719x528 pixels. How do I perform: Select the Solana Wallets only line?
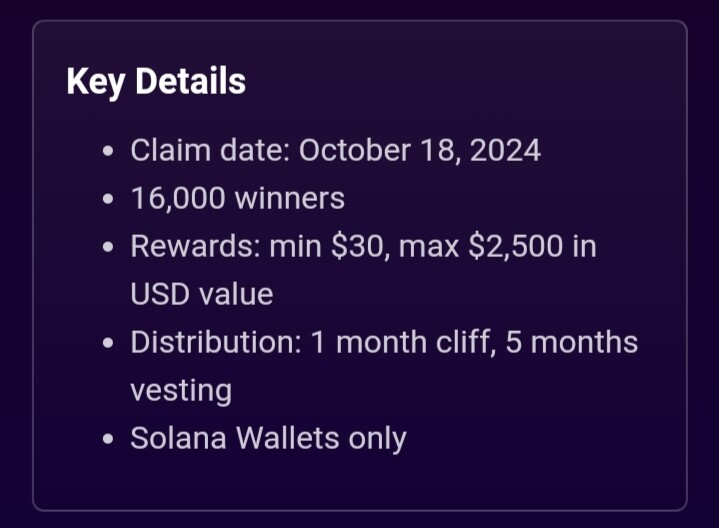pyautogui.click(x=268, y=438)
